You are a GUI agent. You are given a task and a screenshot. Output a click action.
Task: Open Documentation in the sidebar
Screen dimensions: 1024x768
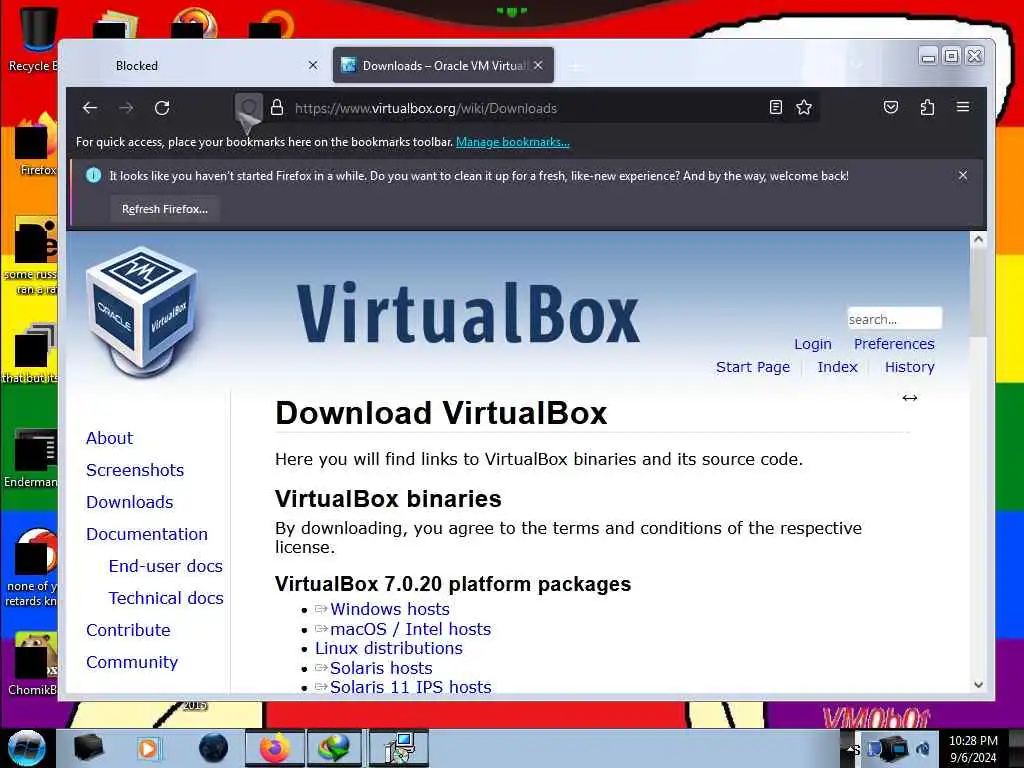pyautogui.click(x=146, y=534)
